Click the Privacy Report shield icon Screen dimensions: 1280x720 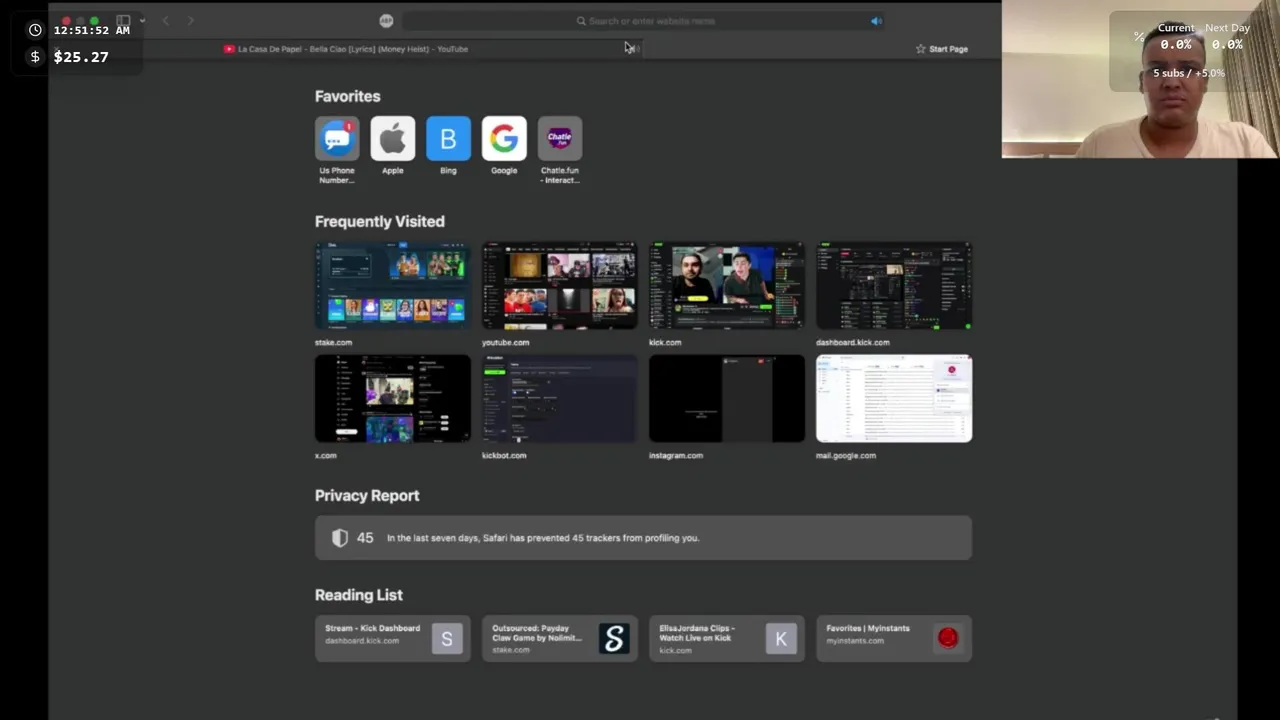click(x=340, y=538)
